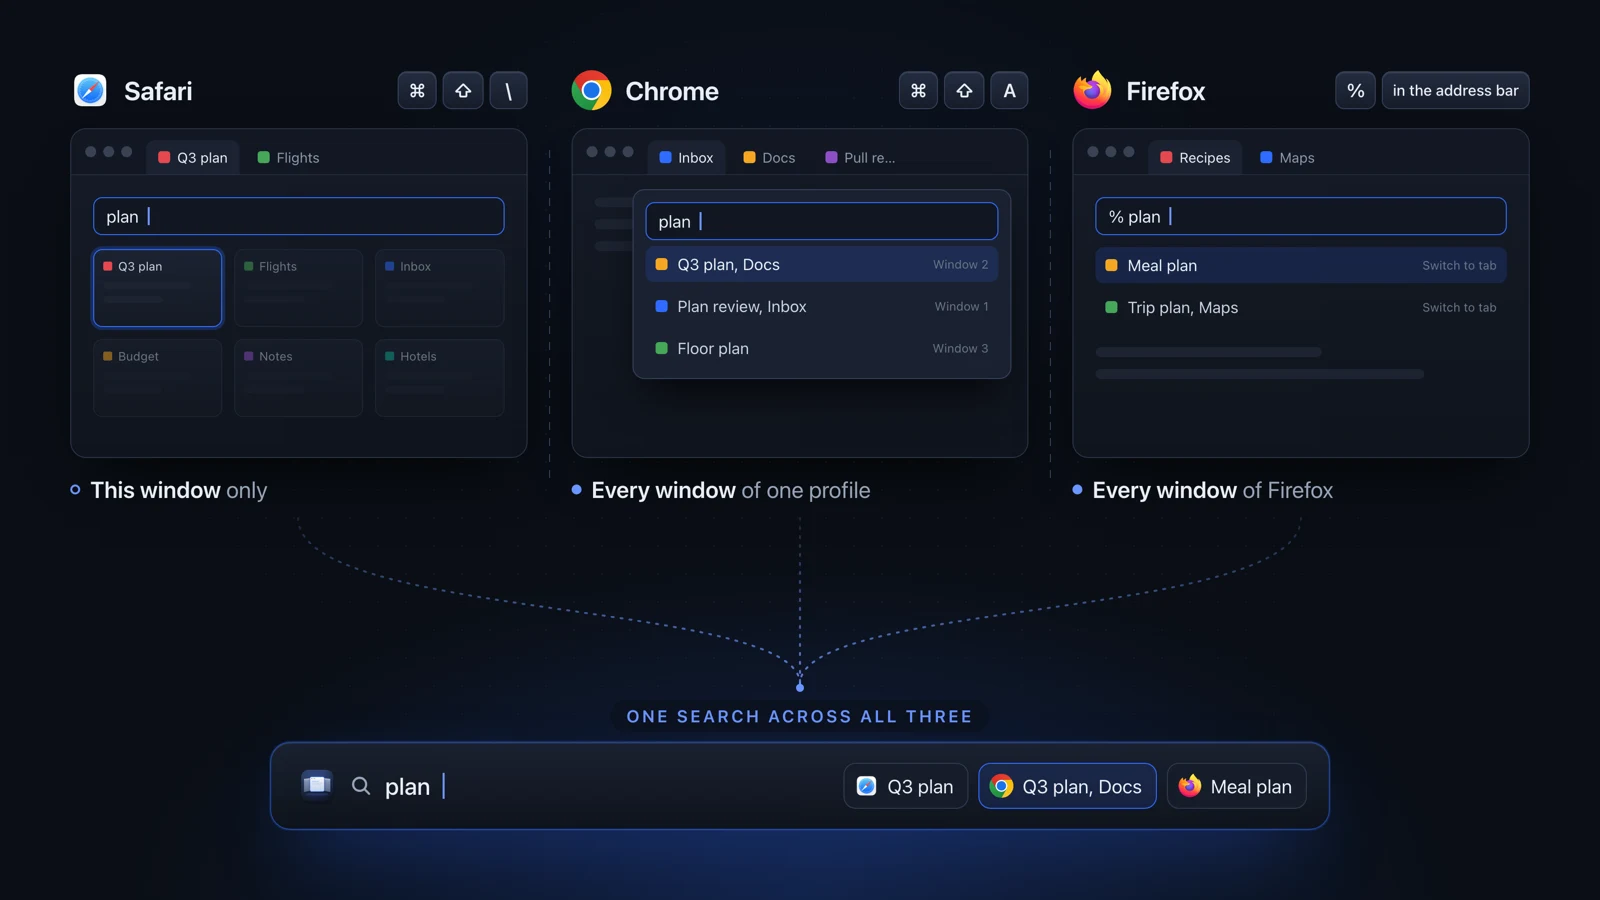The width and height of the screenshot is (1600, 900).
Task: Choose the Chrome 'Q3 plan, Docs' result chip
Action: point(1067,786)
